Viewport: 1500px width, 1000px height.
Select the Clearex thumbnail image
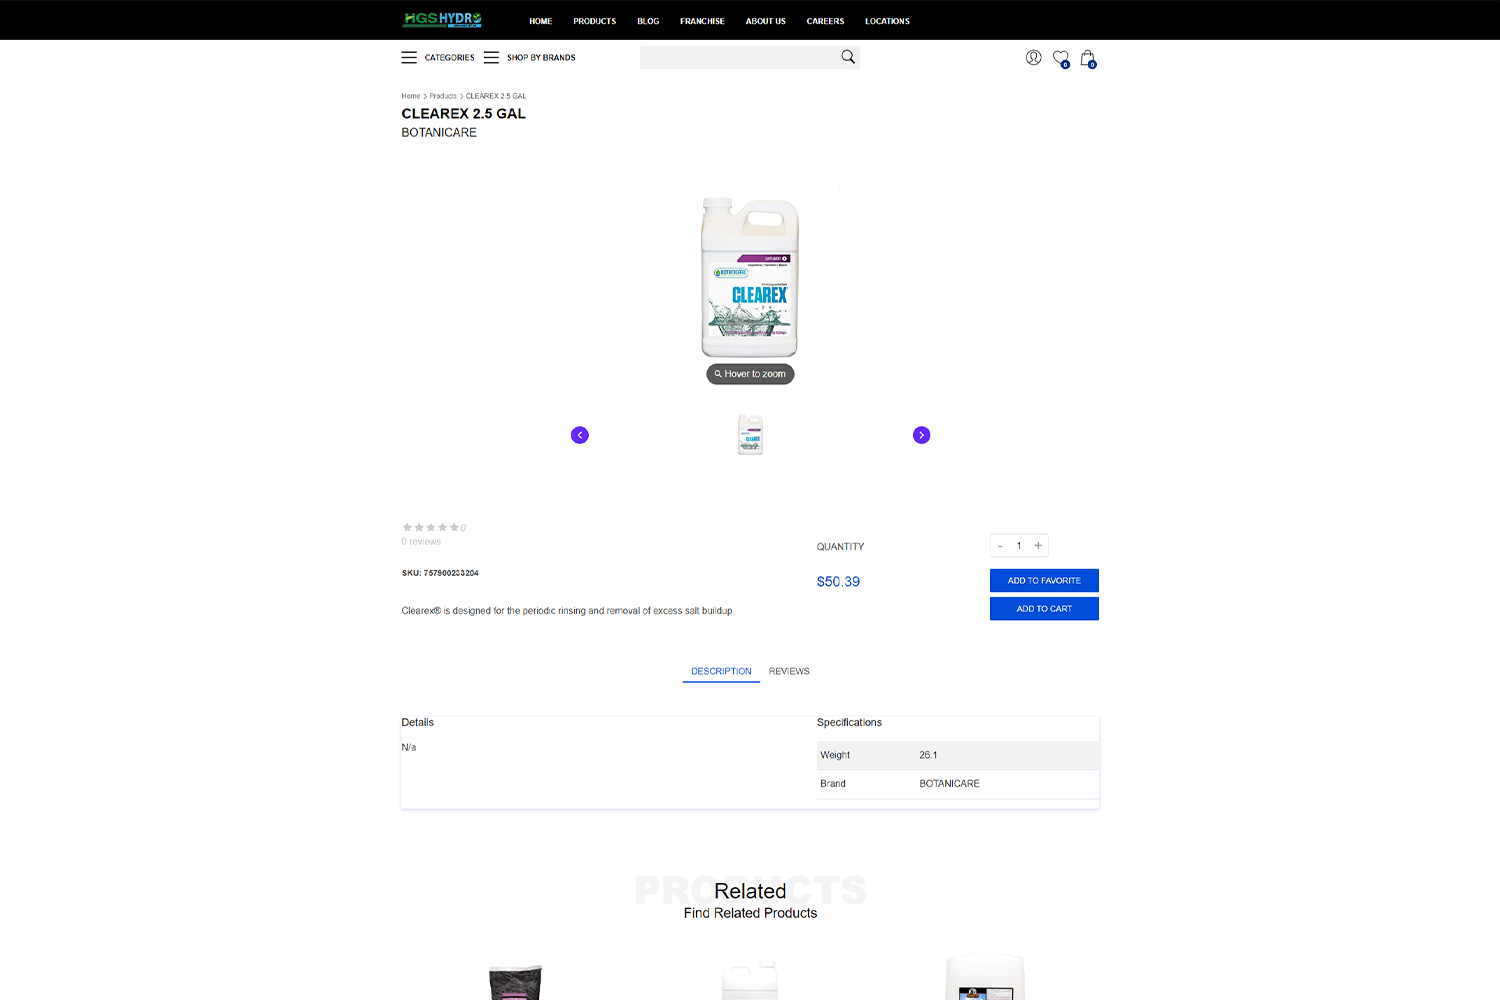(750, 435)
